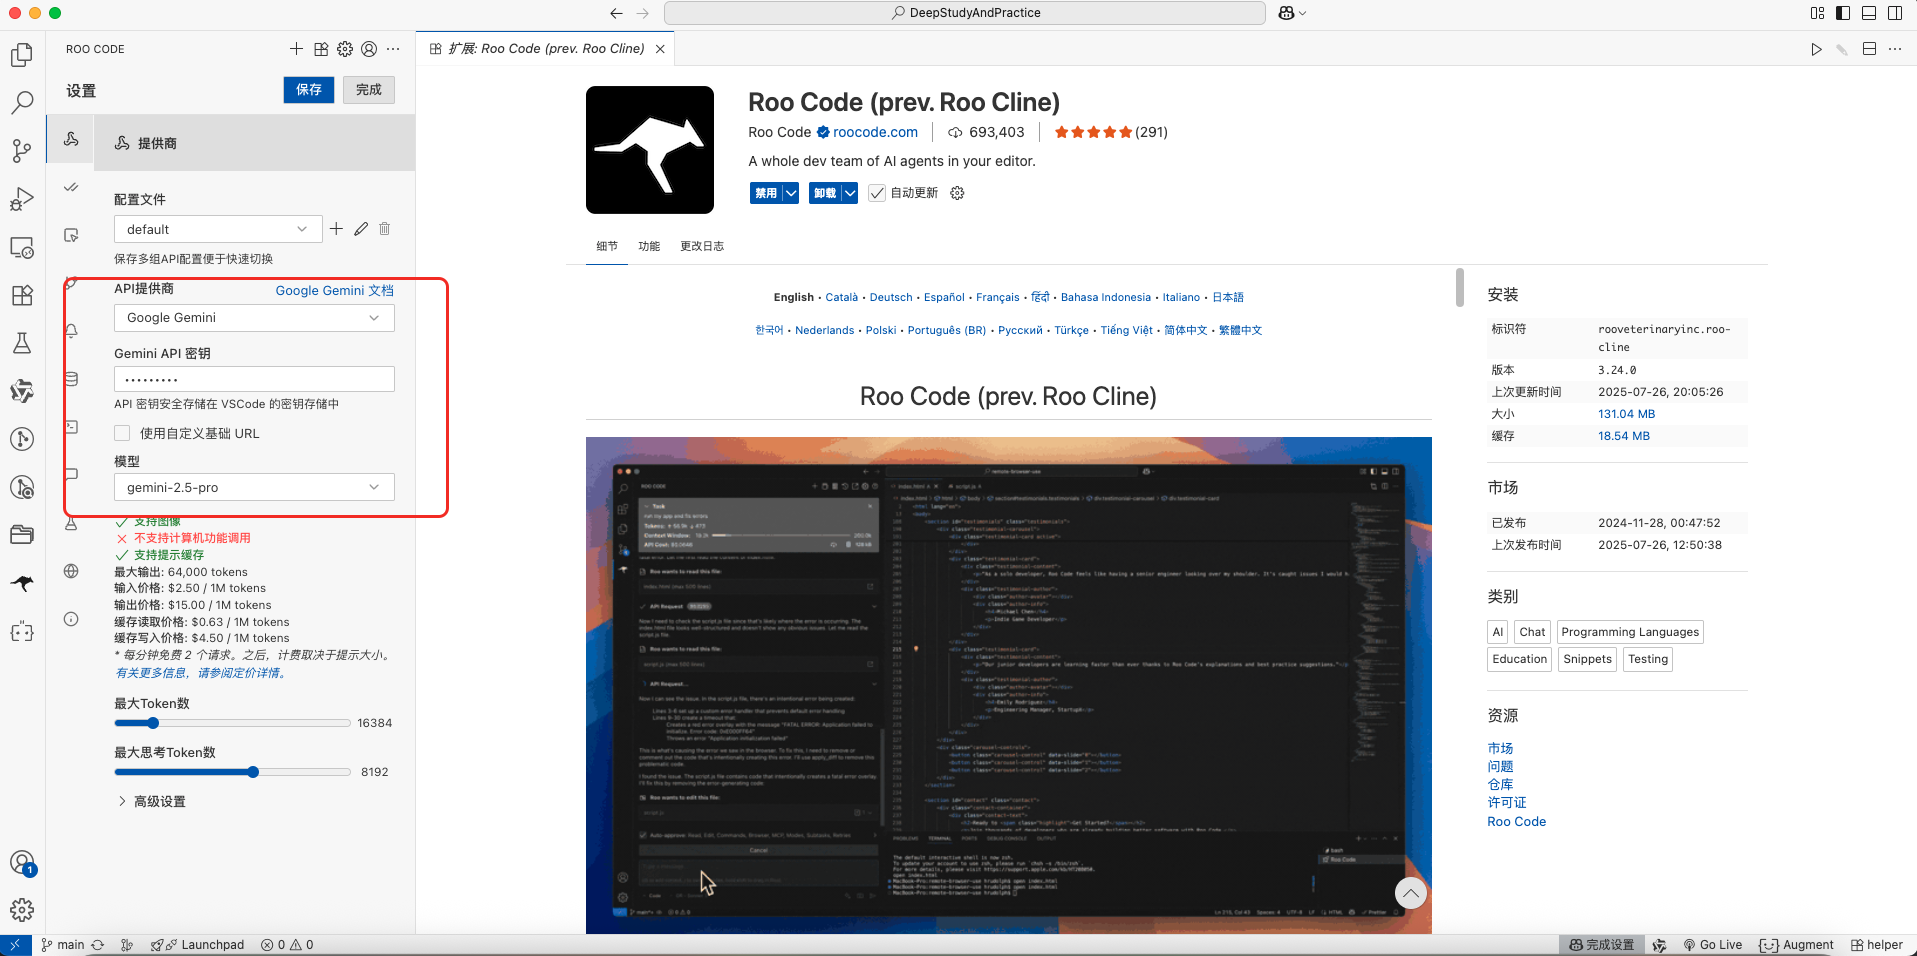
Task: Navigate back with the left arrow
Action: click(616, 13)
